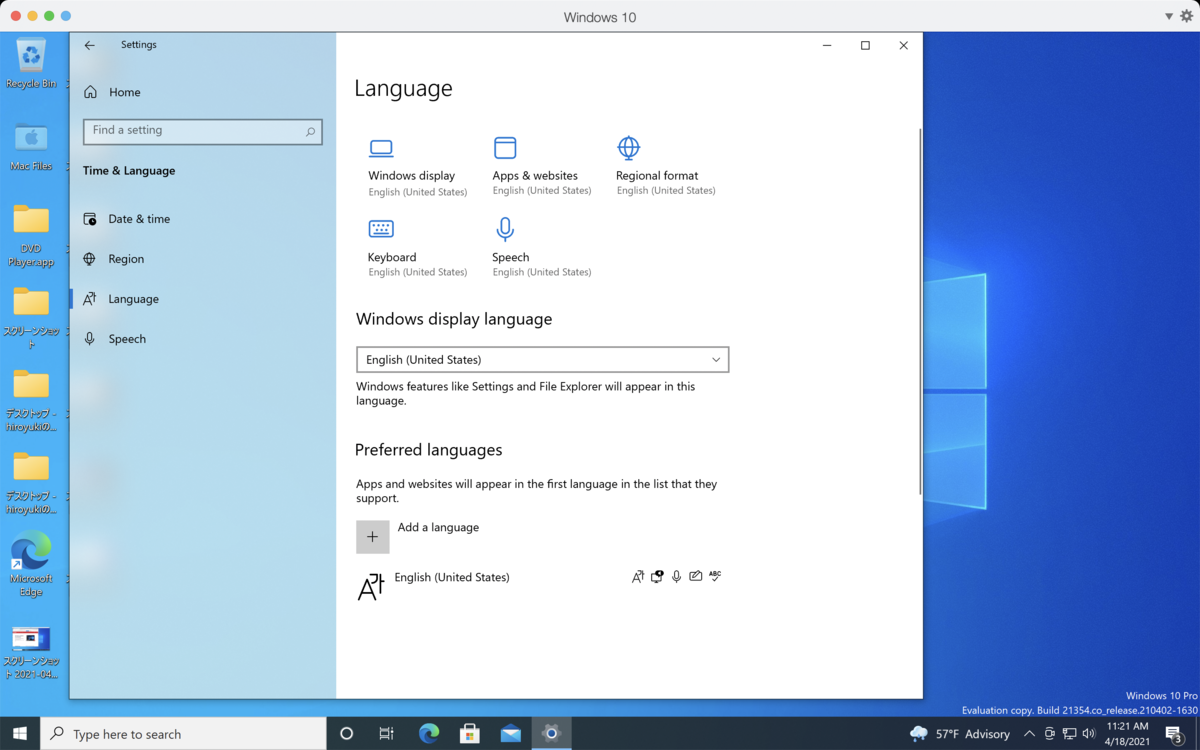
Task: Click the handwriting feature icon
Action: [x=695, y=577]
